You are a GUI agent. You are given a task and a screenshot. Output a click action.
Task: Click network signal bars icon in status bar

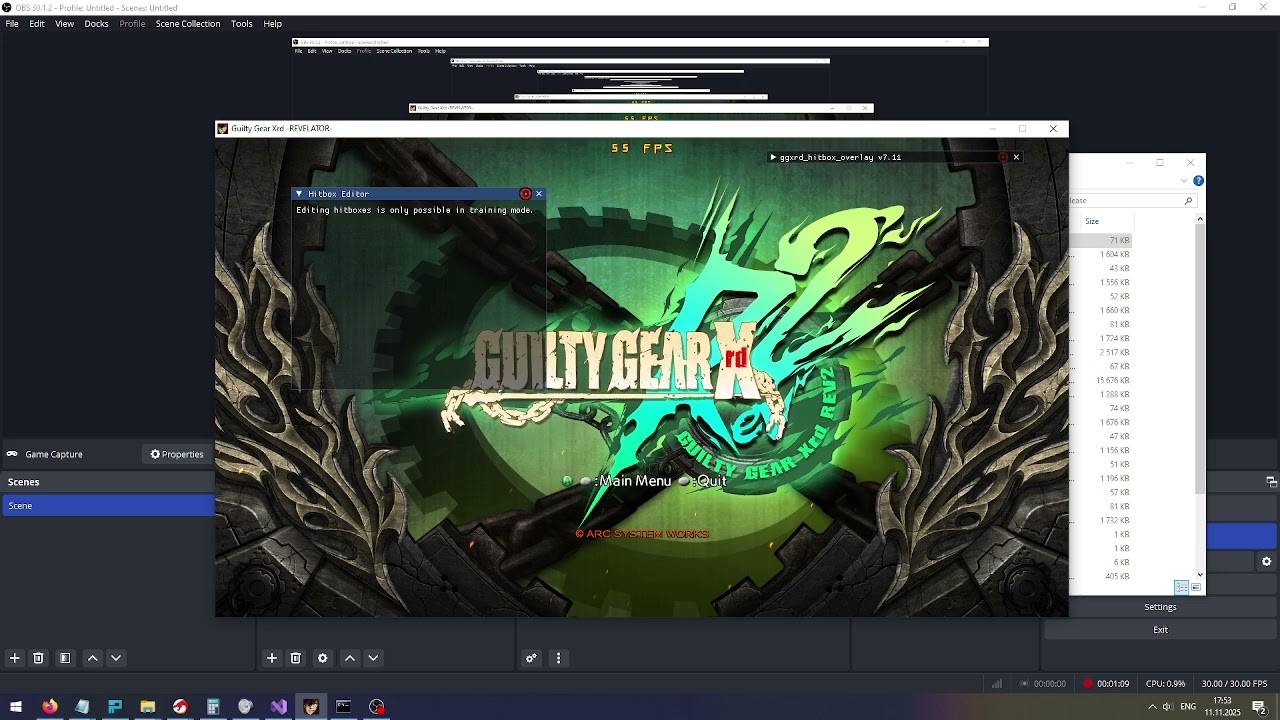tap(997, 684)
